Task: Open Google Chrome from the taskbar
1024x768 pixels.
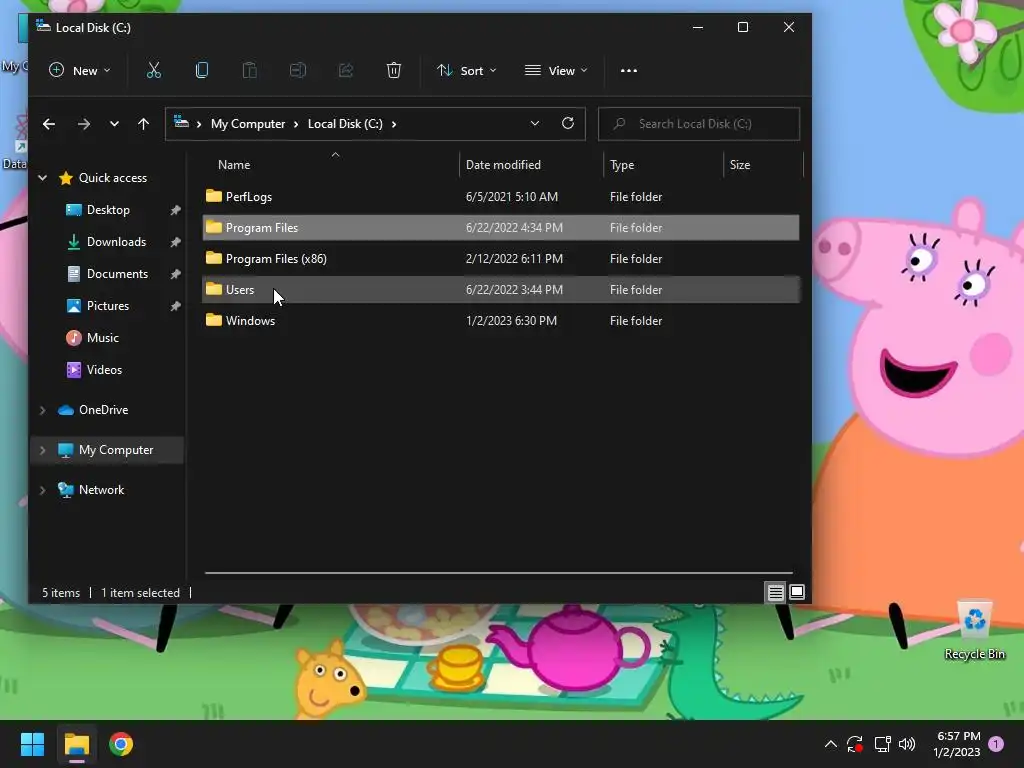Action: pos(121,744)
